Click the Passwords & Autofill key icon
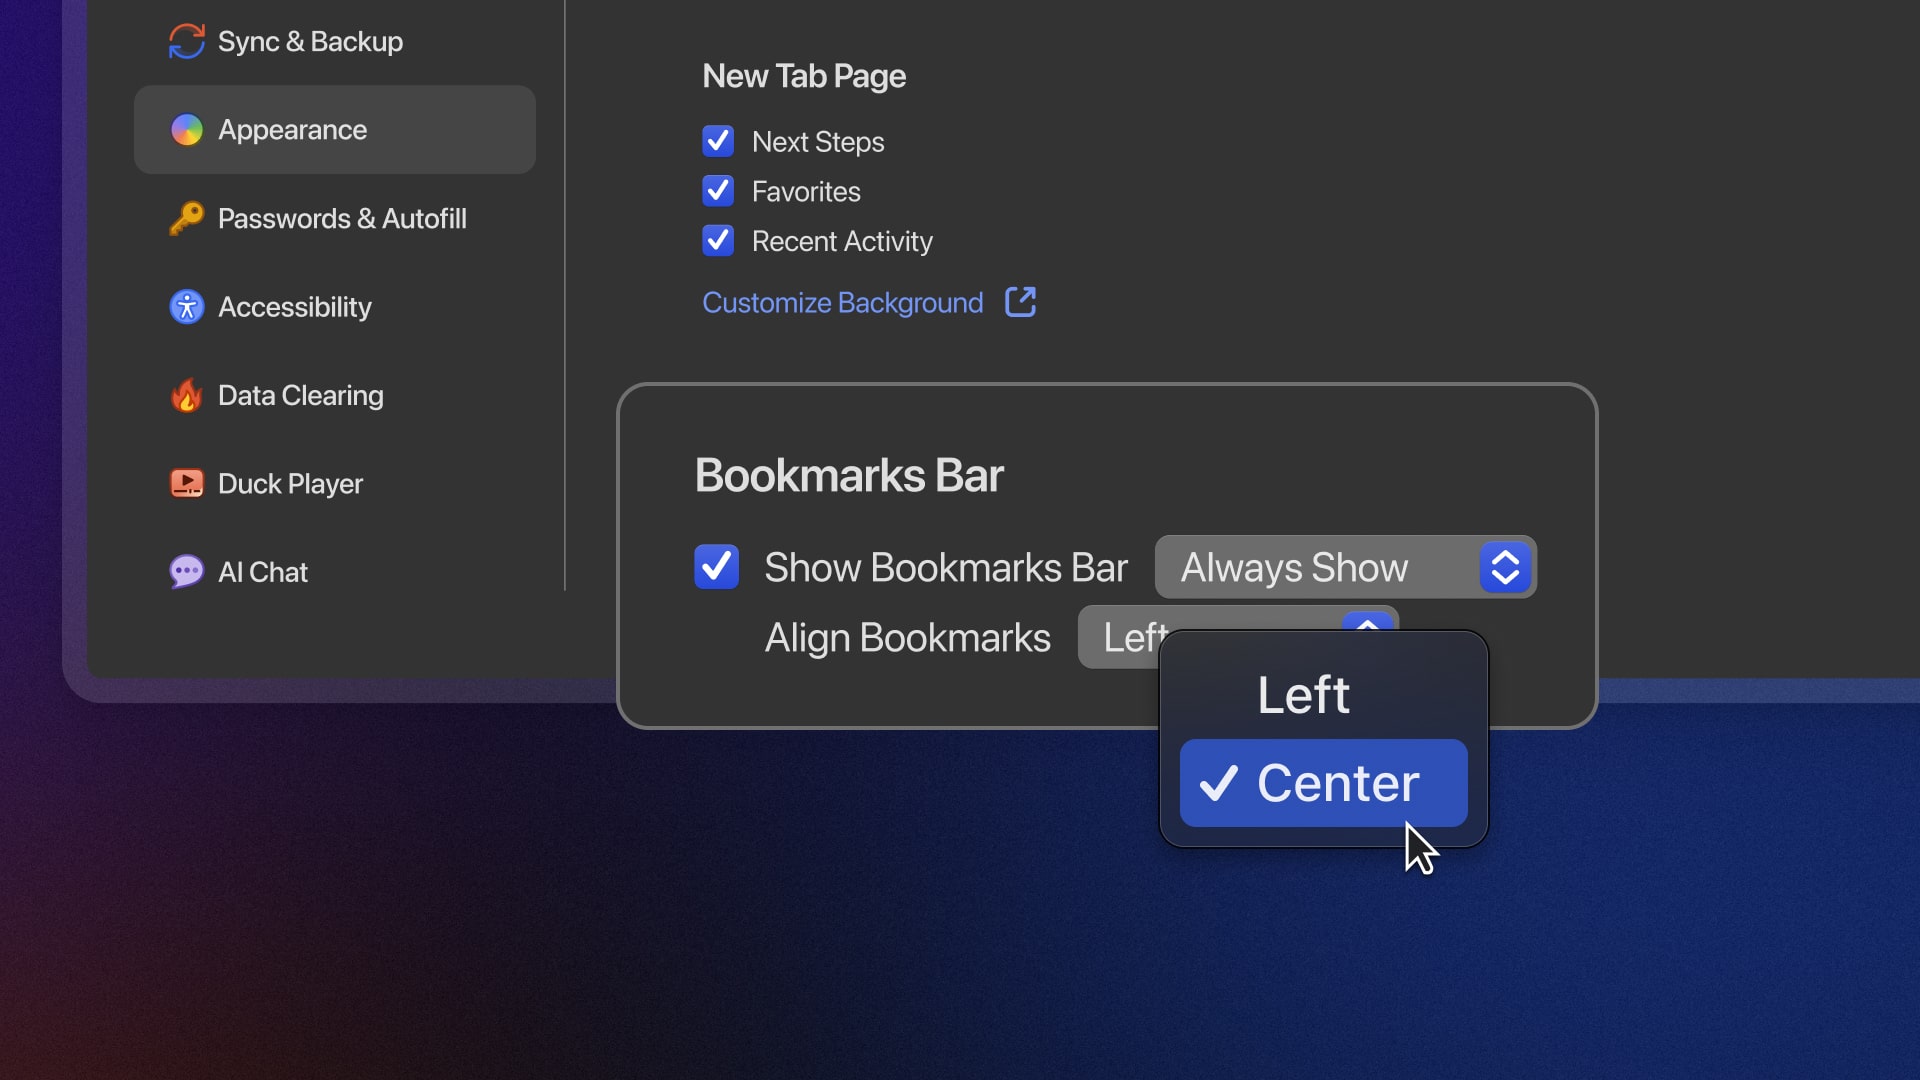 pyautogui.click(x=186, y=218)
